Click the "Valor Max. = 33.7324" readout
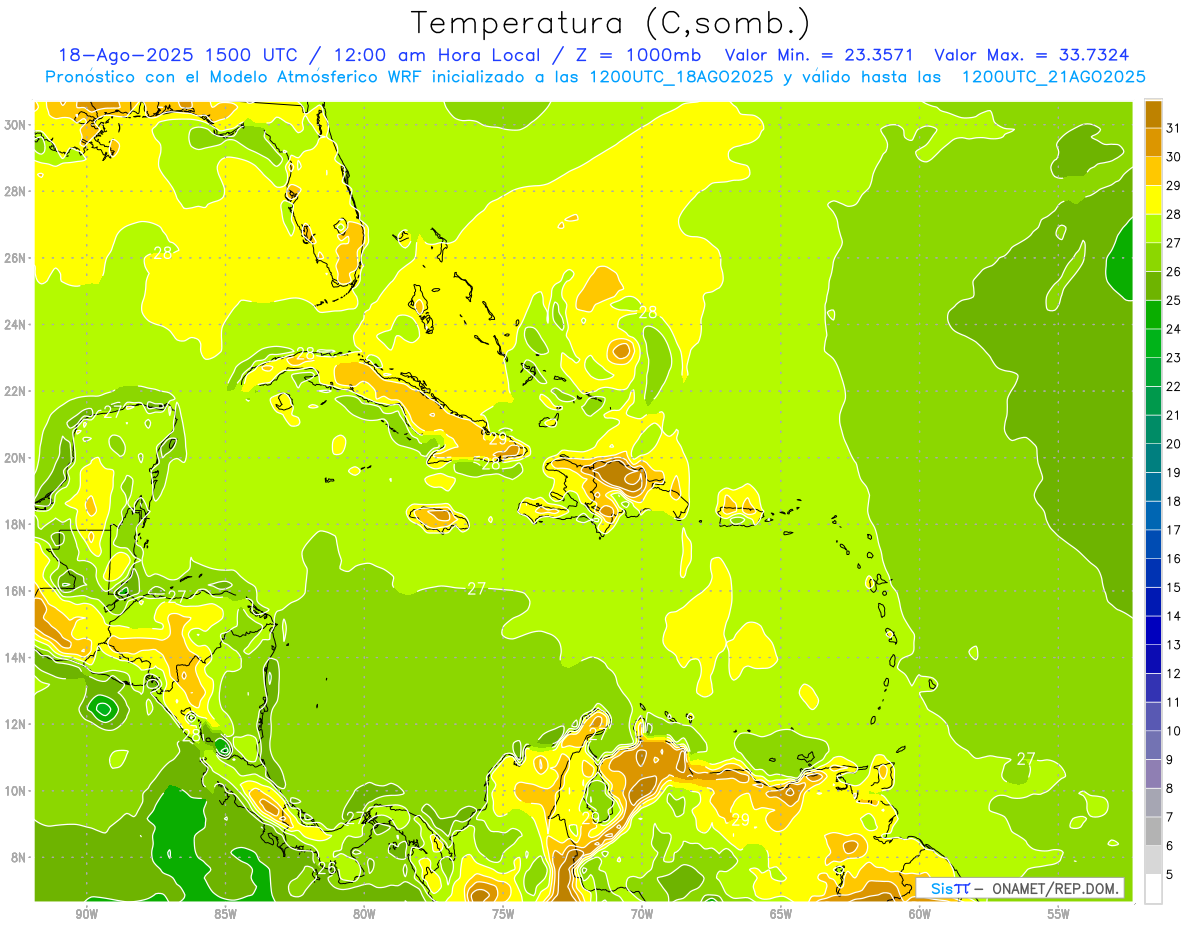This screenshot has height=927, width=1200. coord(1032,55)
